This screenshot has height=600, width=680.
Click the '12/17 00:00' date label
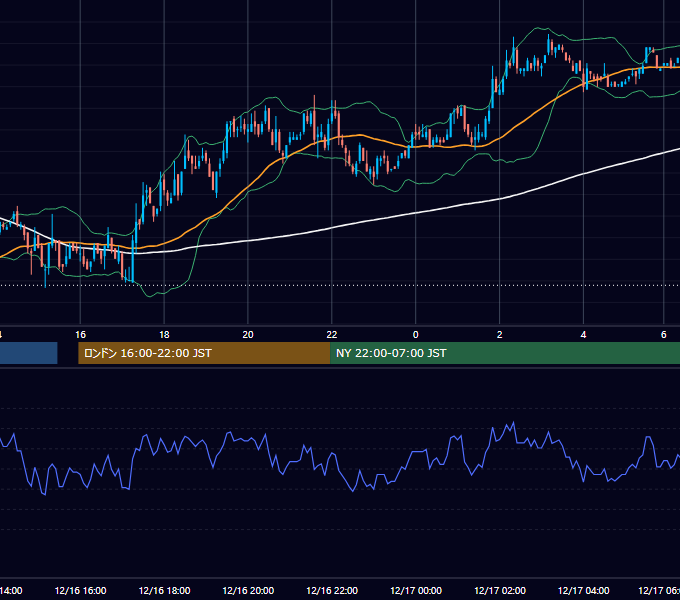416,590
